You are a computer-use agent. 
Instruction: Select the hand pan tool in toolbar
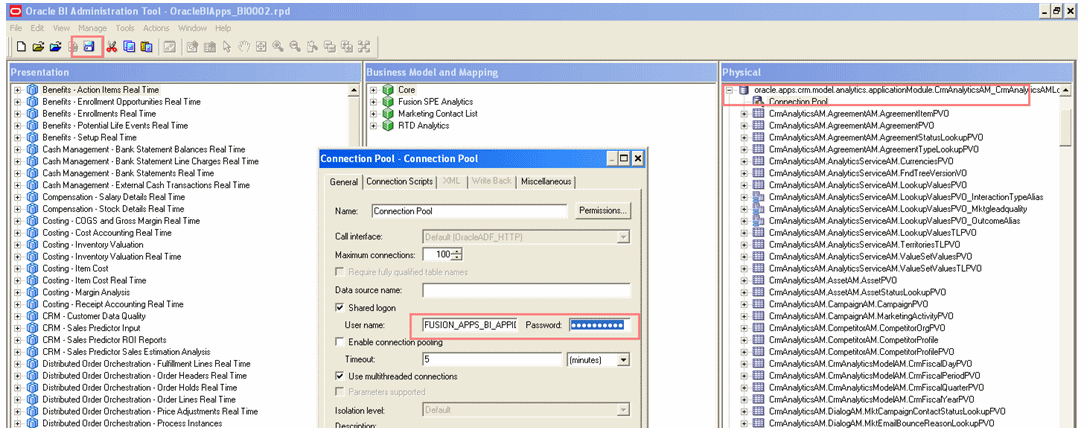coord(243,46)
